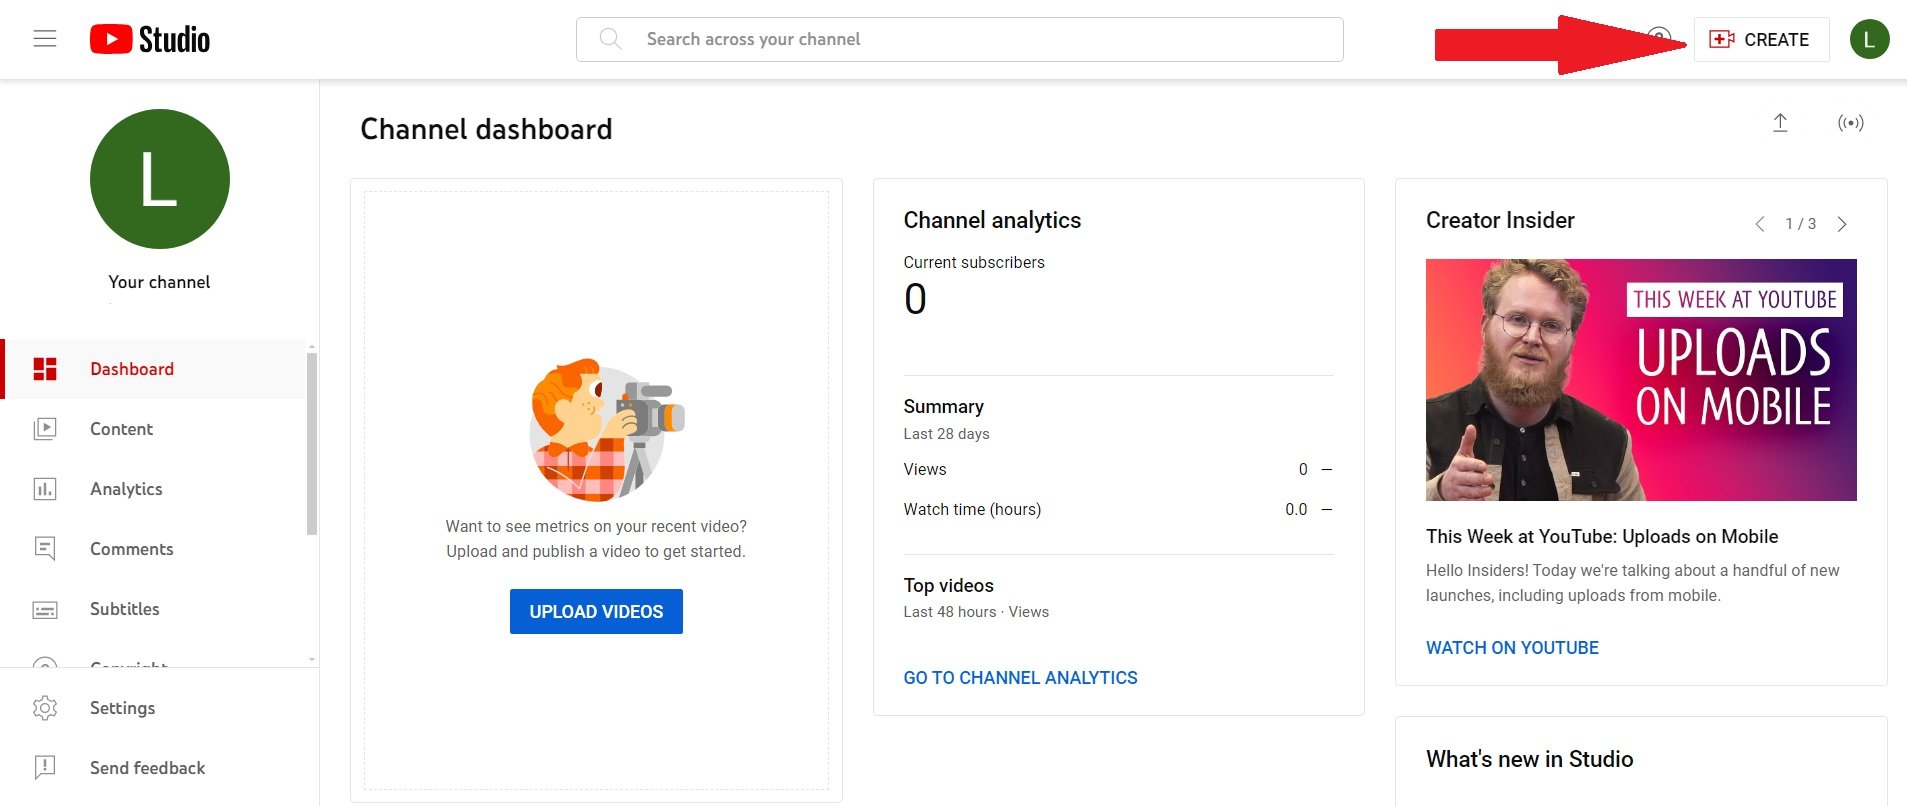The height and width of the screenshot is (806, 1907).
Task: Open the hamburger navigation menu
Action: pos(45,39)
